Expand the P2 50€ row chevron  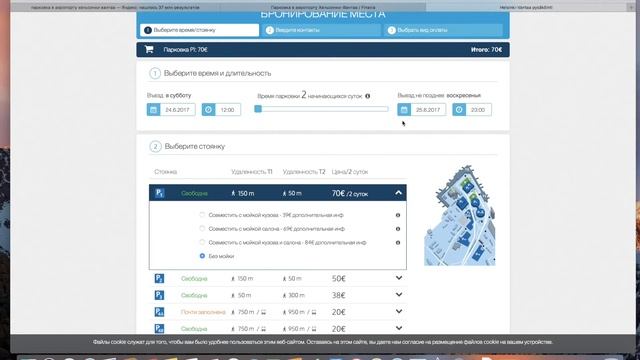pyautogui.click(x=399, y=278)
